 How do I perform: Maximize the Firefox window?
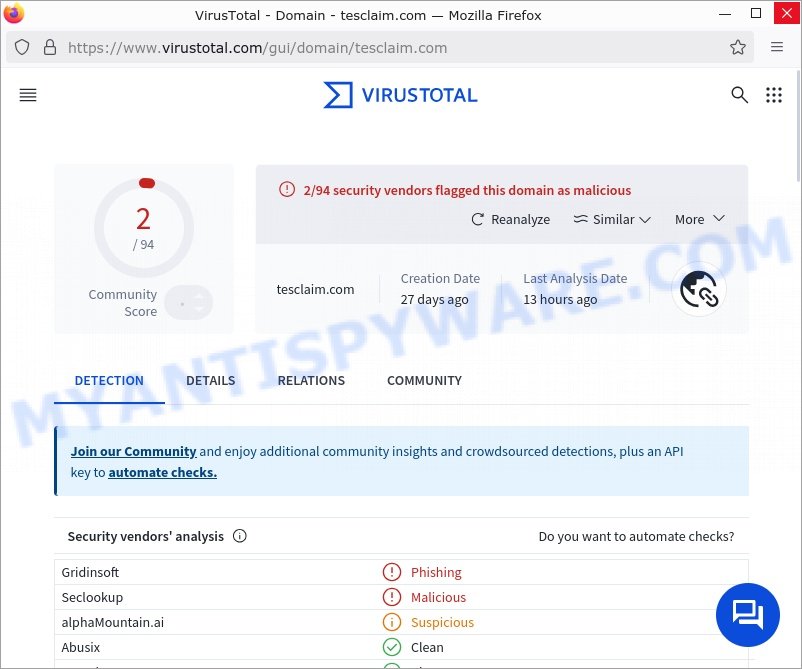pos(755,13)
